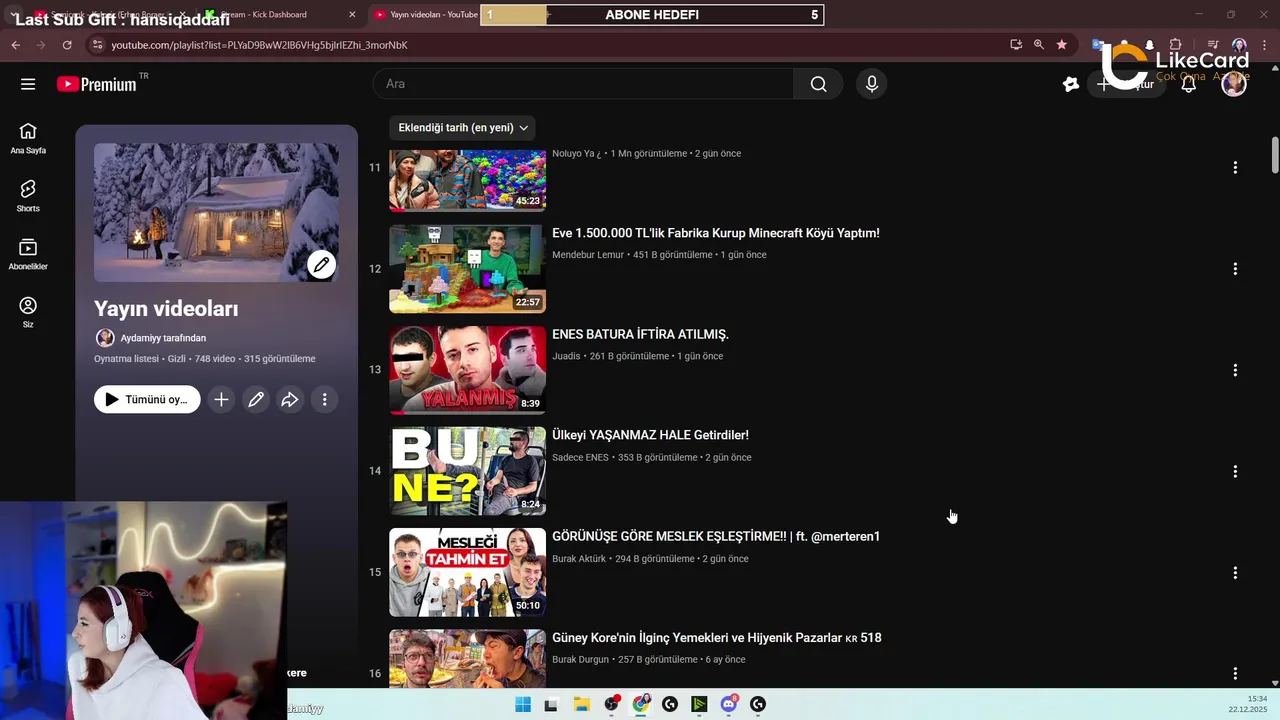Viewport: 1280px width, 720px height.
Task: Open Shorts in the sidebar
Action: tap(28, 196)
